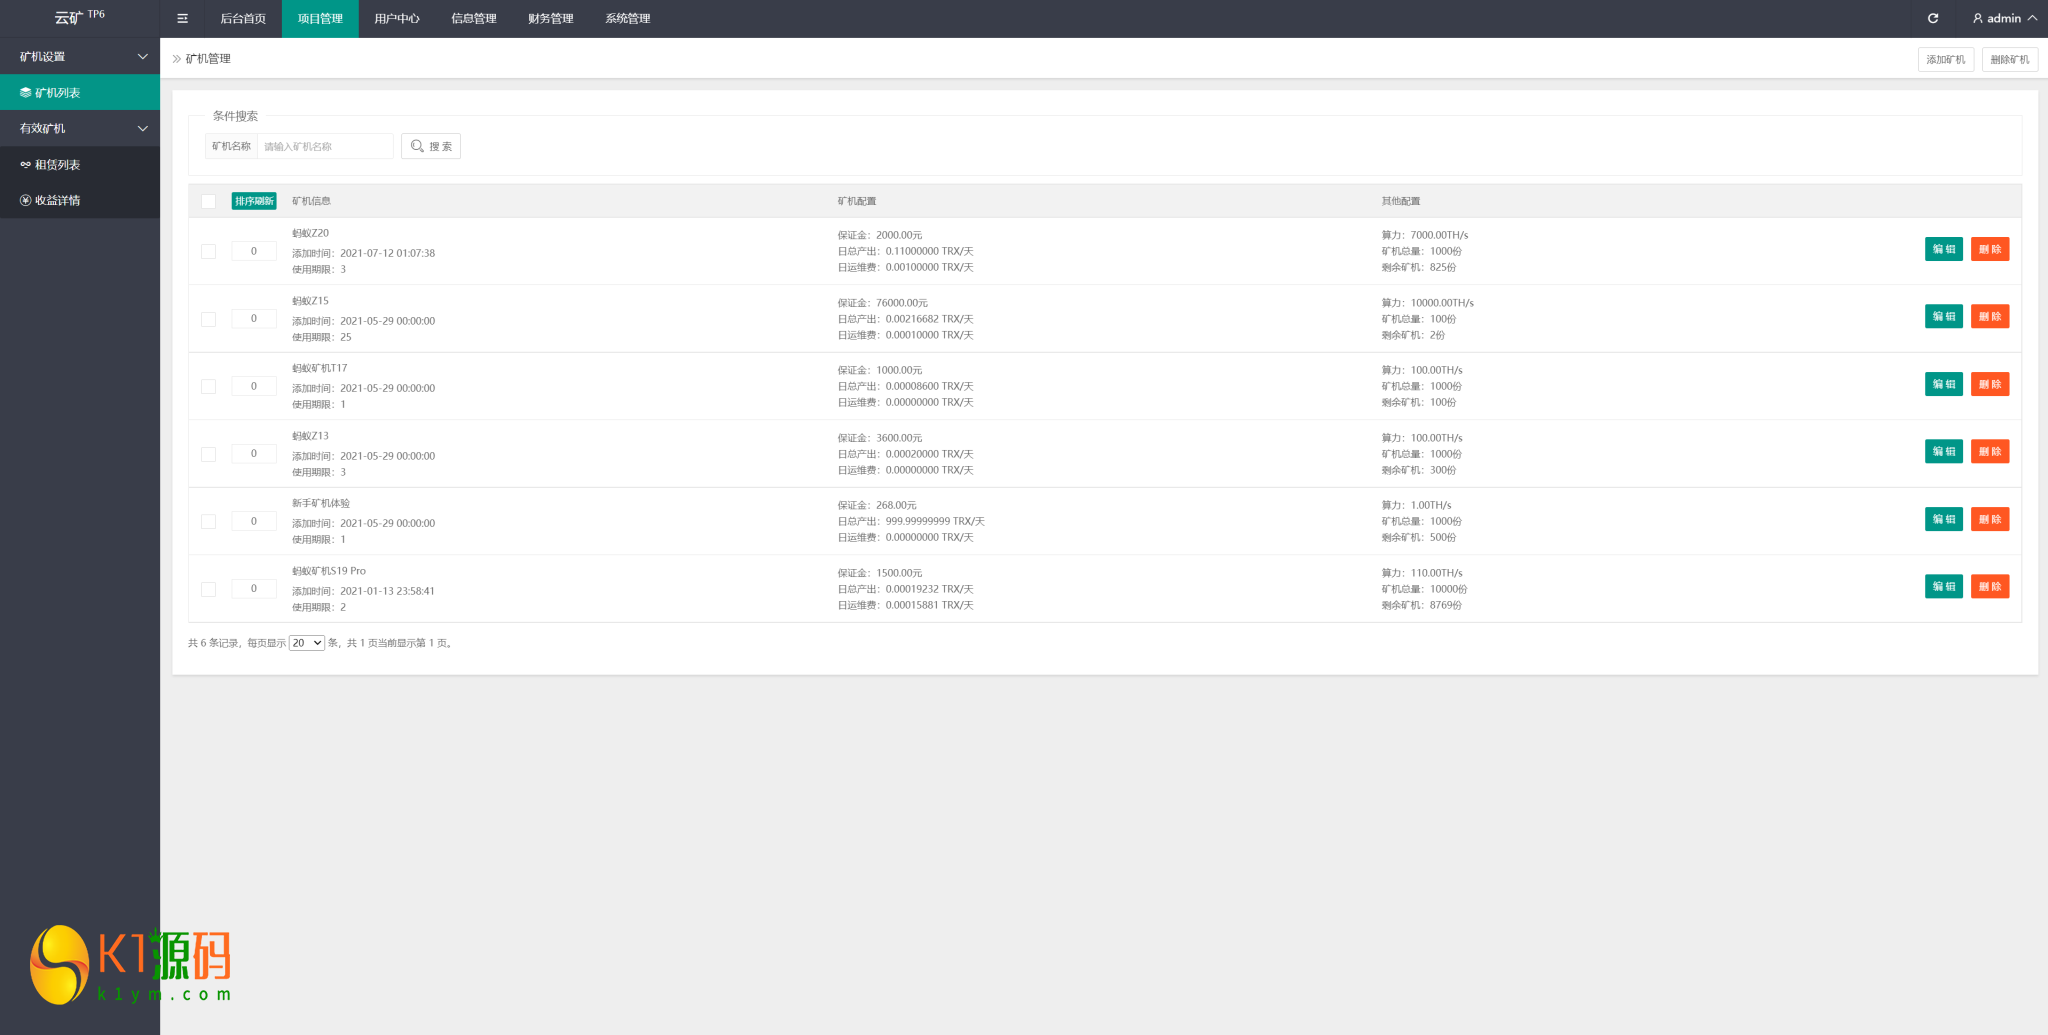This screenshot has width=2048, height=1035.
Task: Open the 信息管理 menu
Action: [x=474, y=18]
